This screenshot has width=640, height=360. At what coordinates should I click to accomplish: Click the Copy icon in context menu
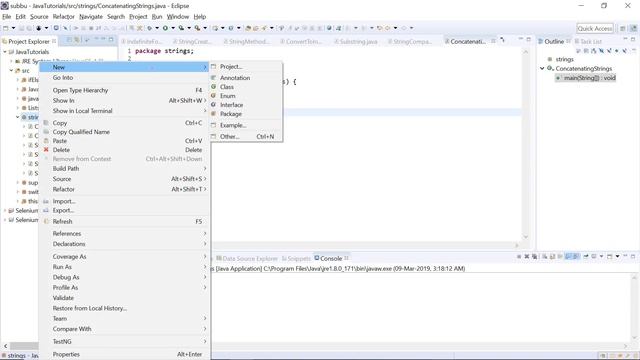tap(46, 122)
